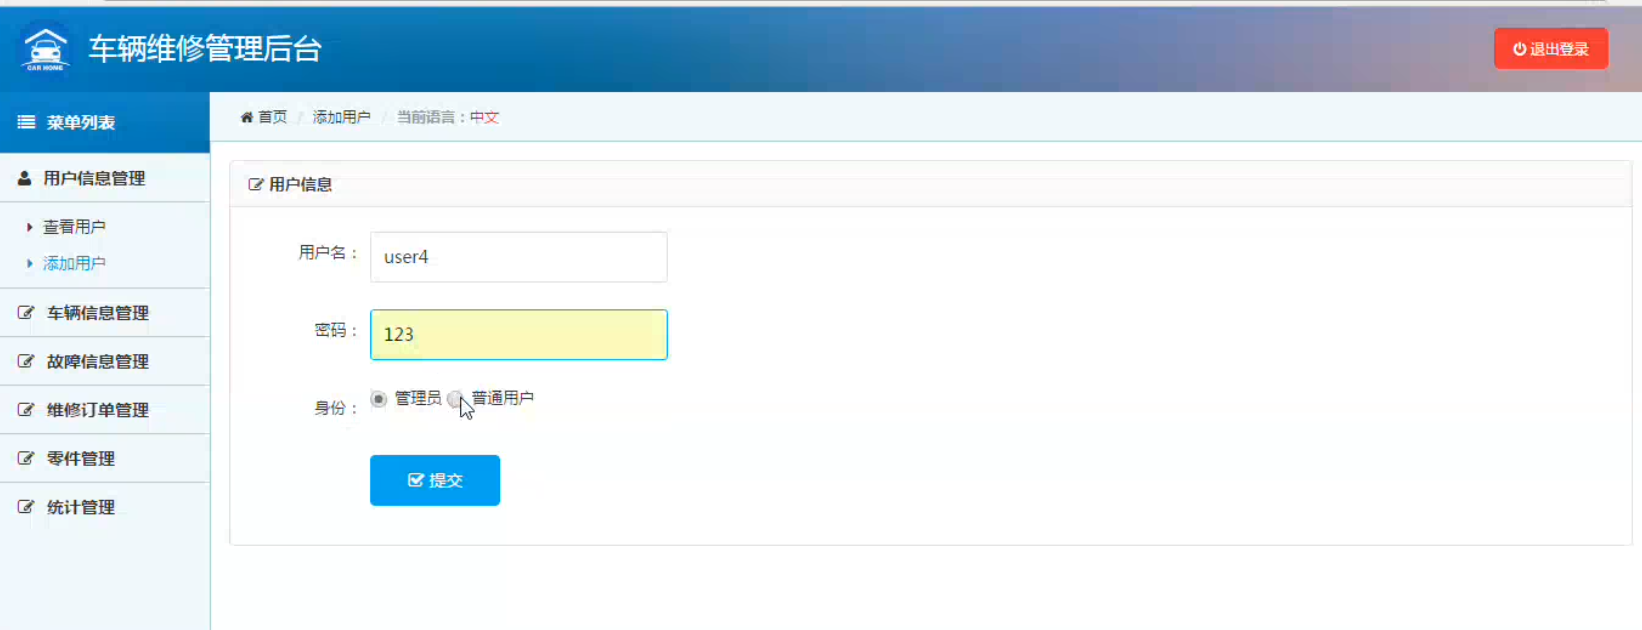The image size is (1642, 630).
Task: Click the edit icon in 用户信息 panel header
Action: (256, 184)
